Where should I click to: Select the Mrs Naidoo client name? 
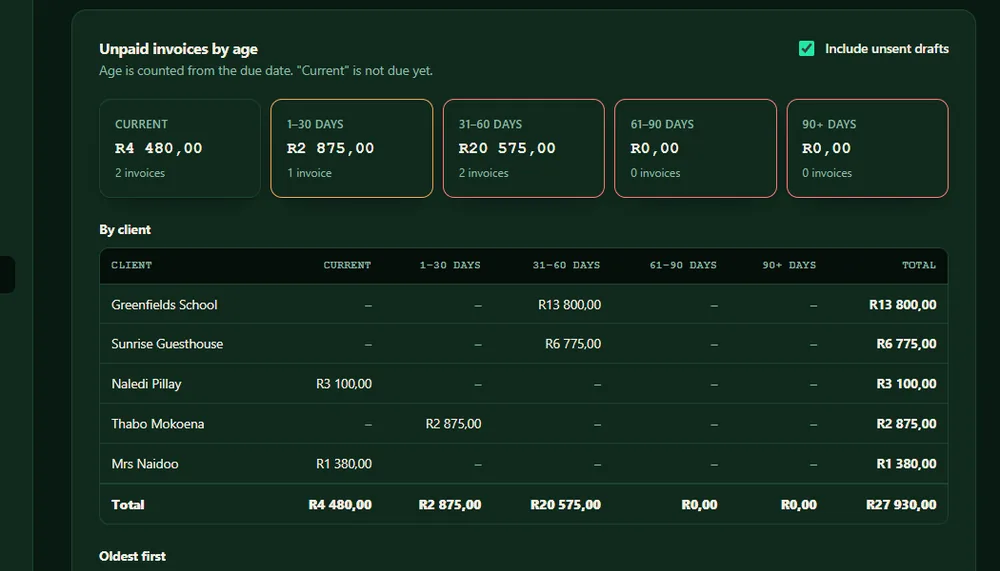click(x=145, y=464)
